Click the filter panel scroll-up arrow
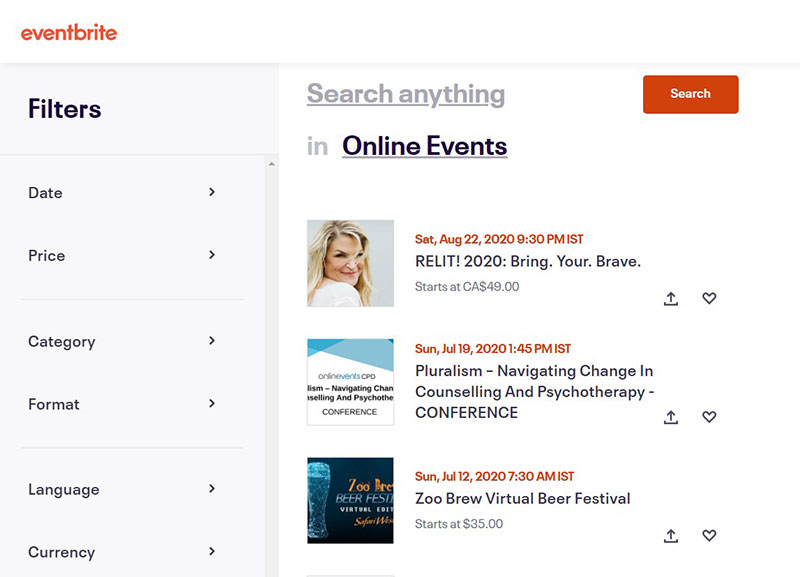Viewport: 800px width, 577px height. pos(271,164)
